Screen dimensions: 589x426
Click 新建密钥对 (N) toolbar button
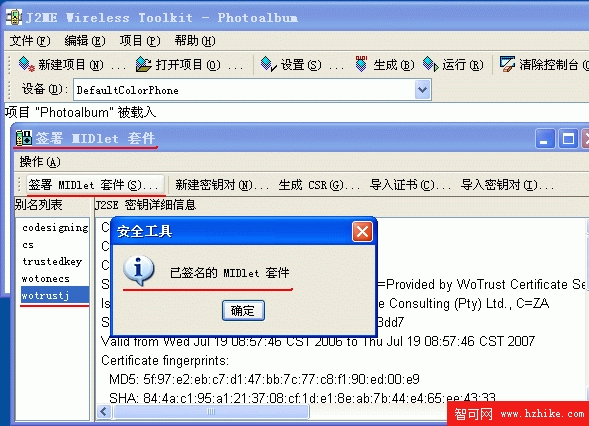pos(222,185)
